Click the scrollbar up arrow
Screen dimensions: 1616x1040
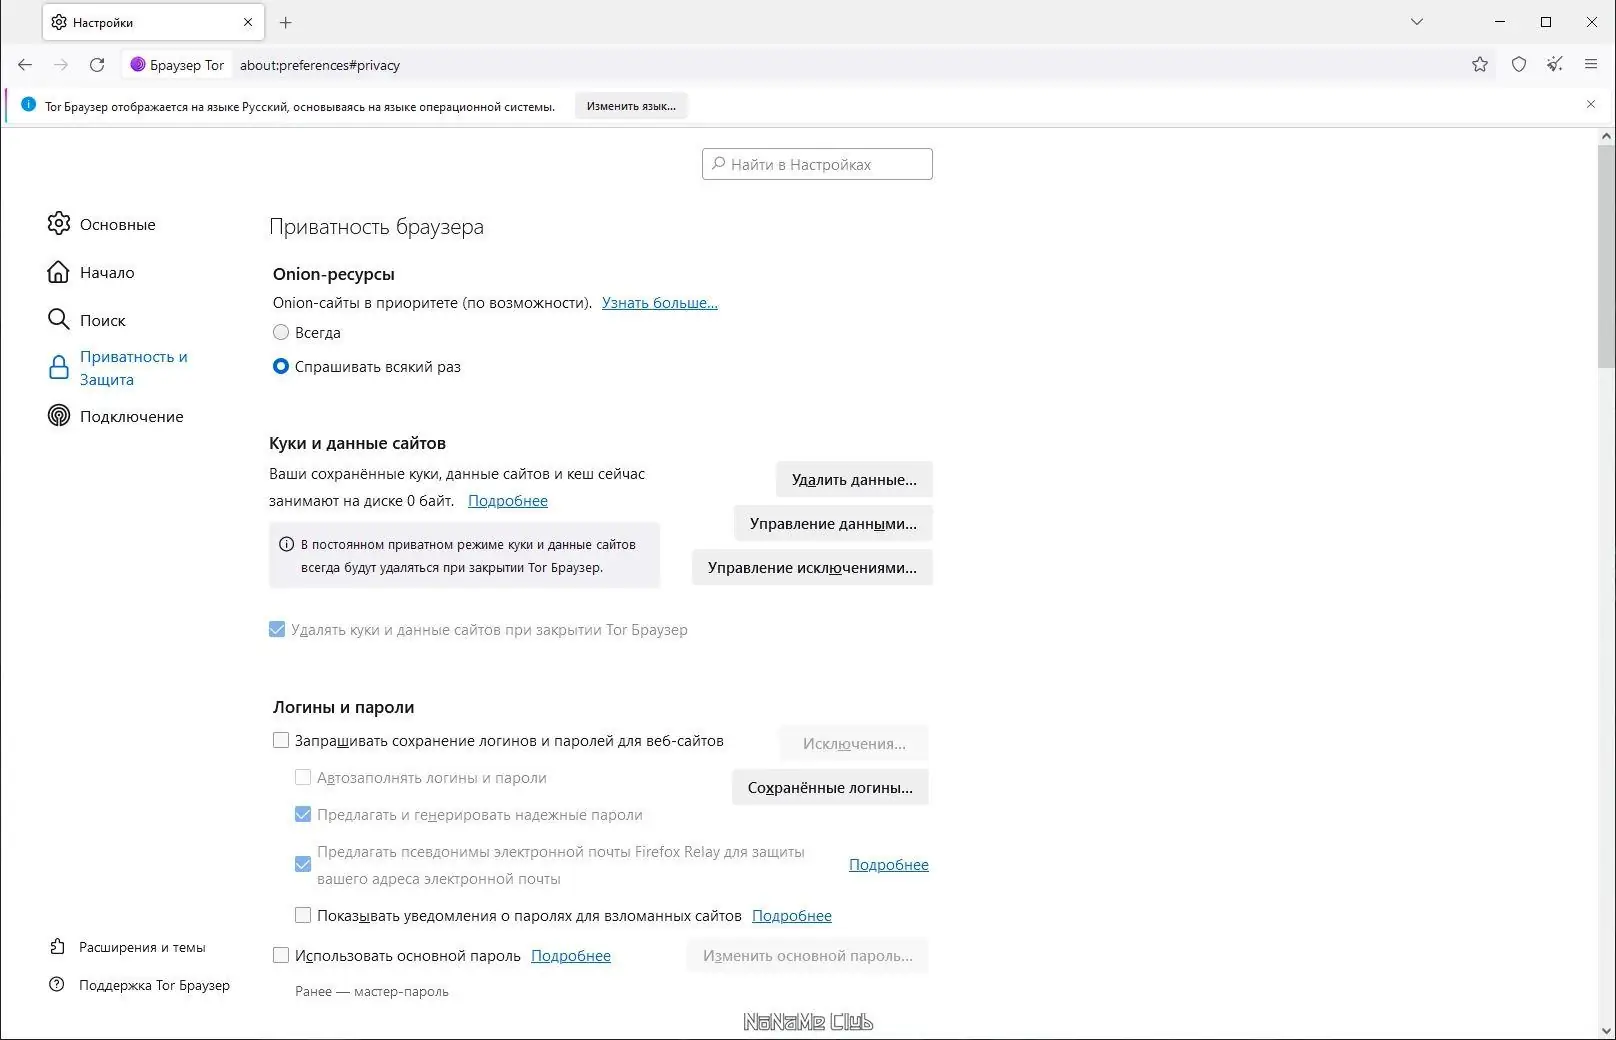[x=1606, y=136]
